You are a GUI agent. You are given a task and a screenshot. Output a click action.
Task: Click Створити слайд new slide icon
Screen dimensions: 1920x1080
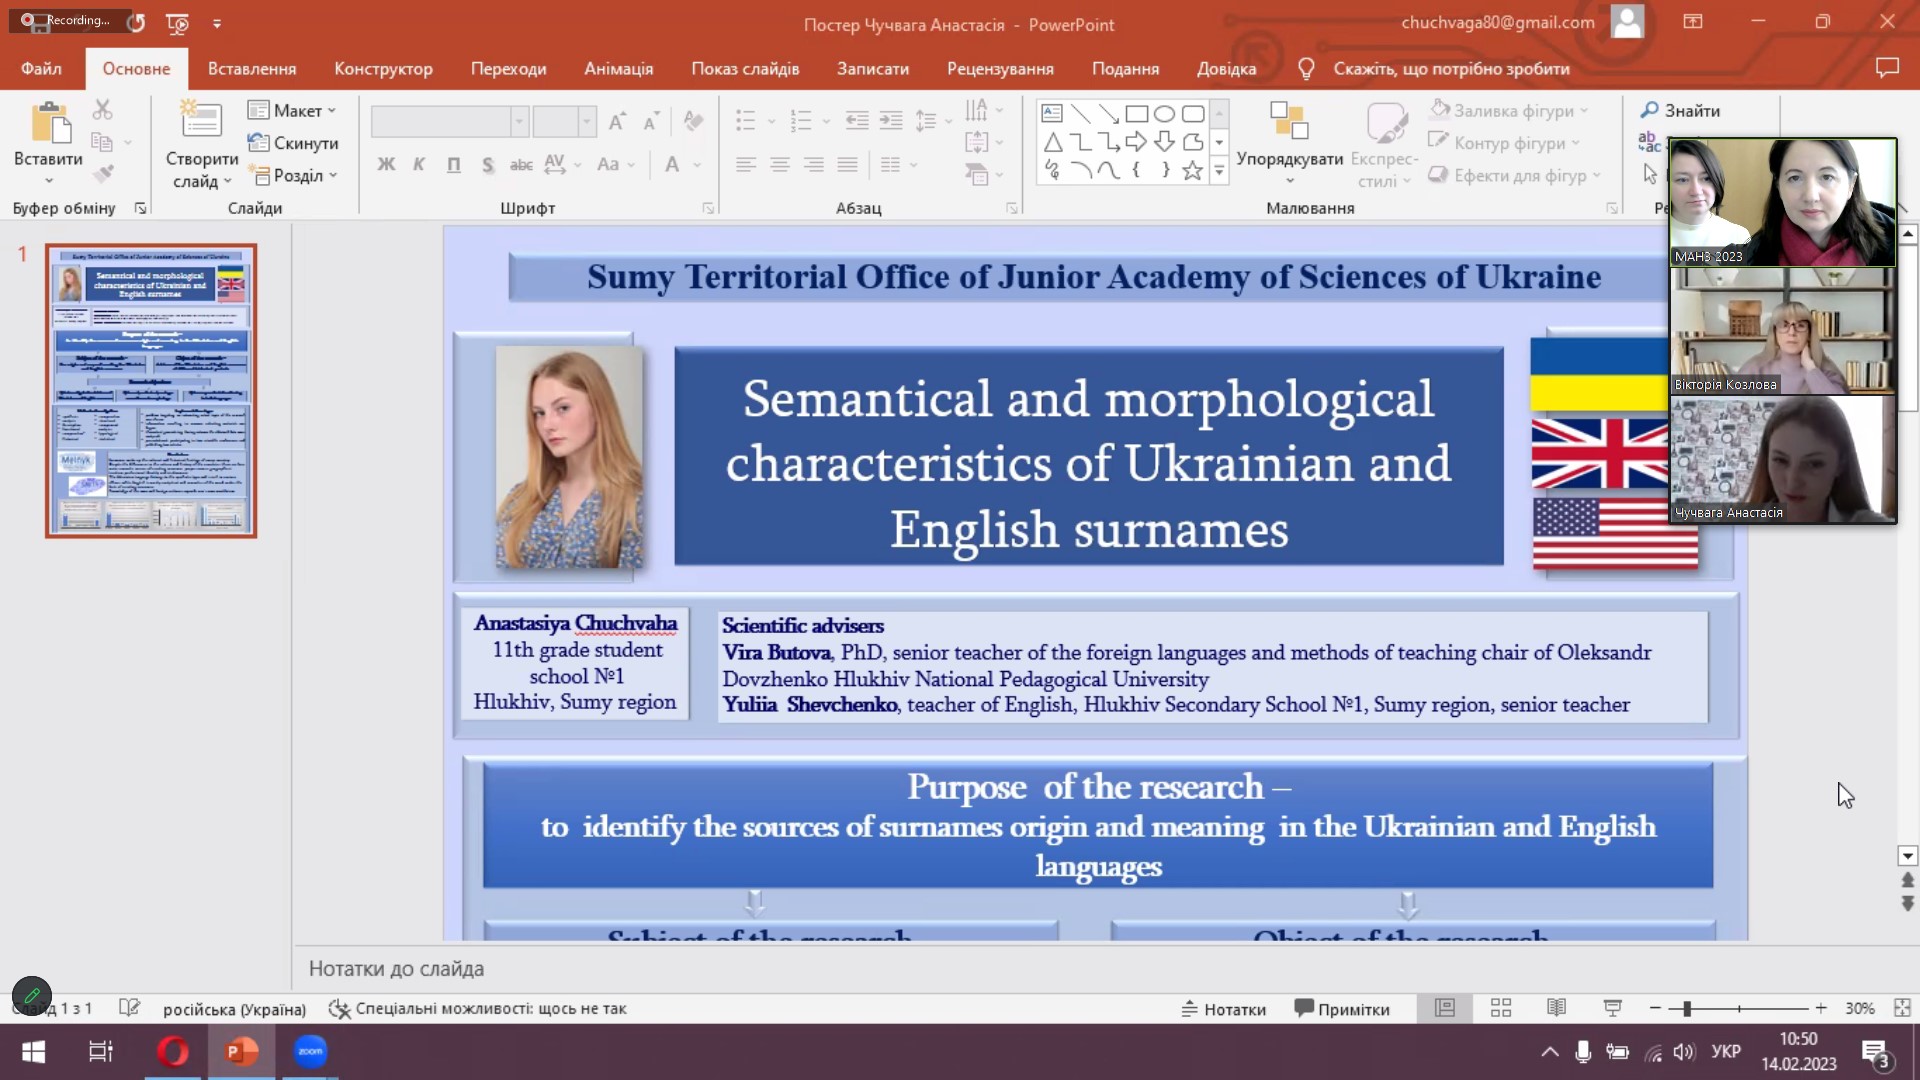pos(201,122)
